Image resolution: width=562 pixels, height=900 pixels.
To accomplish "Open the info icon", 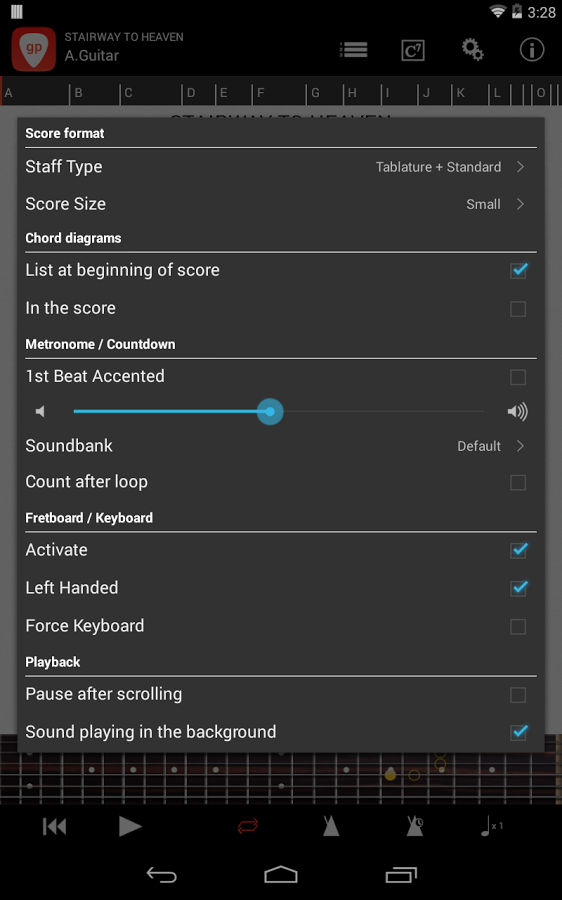I will tap(532, 50).
